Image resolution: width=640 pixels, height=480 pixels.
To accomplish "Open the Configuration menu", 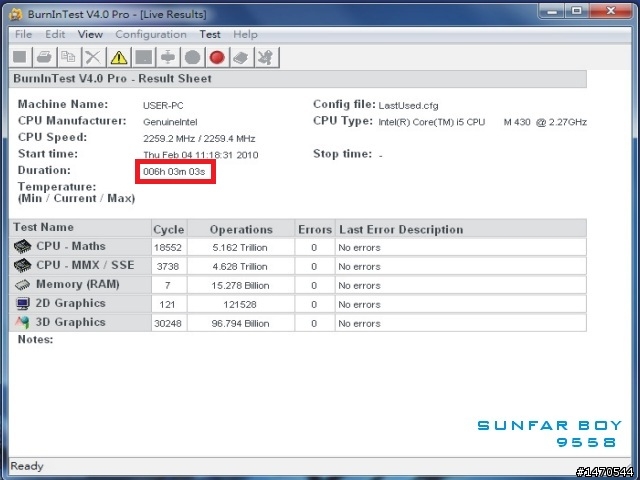I will tap(151, 34).
